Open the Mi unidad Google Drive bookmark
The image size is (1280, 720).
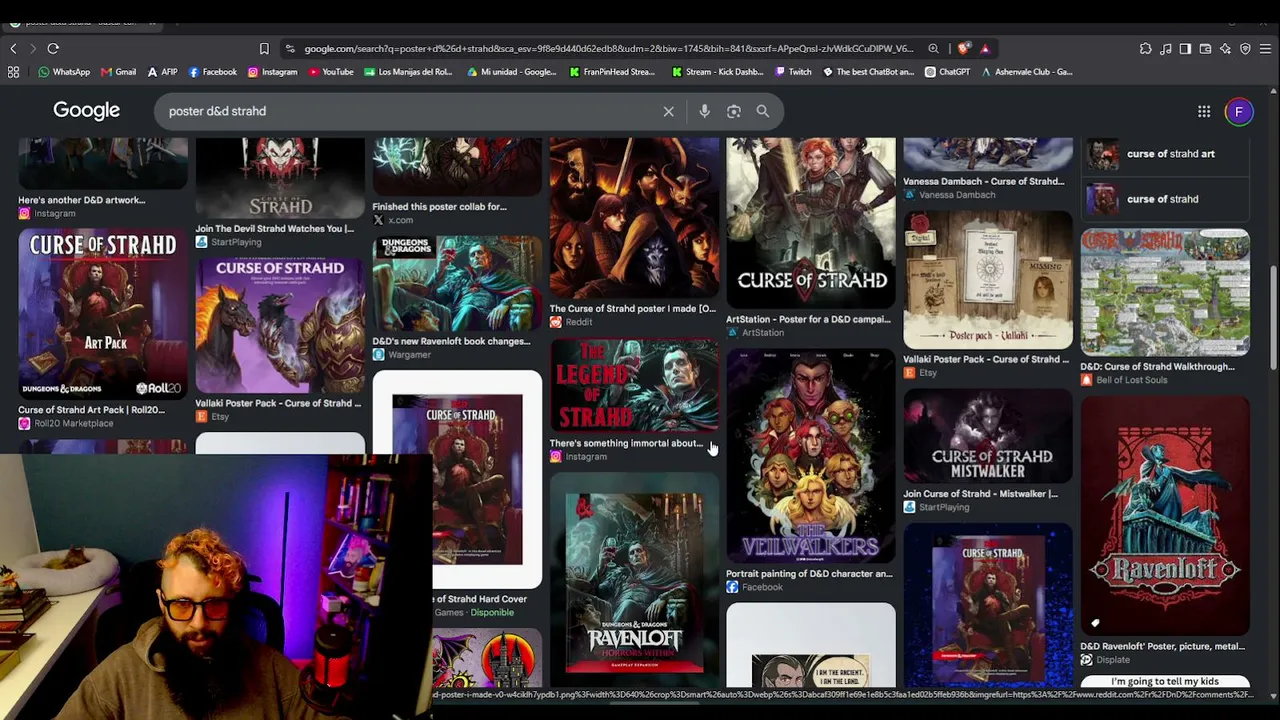point(511,72)
